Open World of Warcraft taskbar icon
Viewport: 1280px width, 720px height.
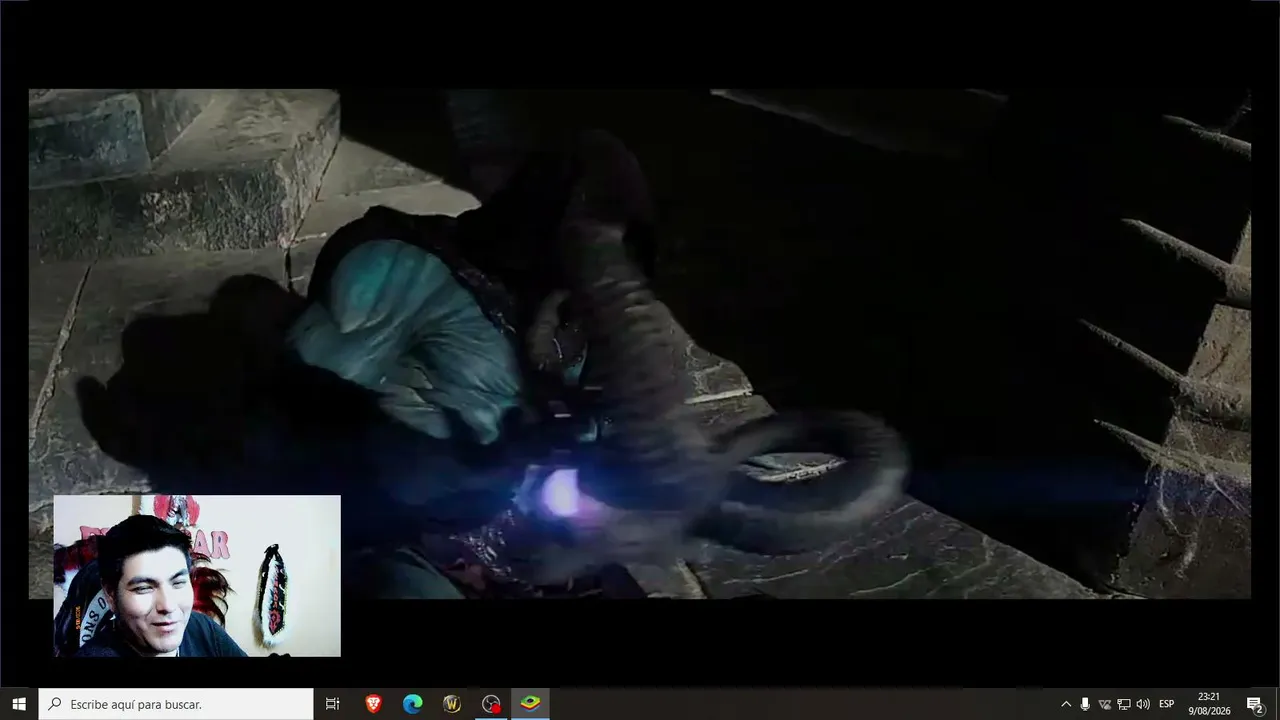(451, 704)
